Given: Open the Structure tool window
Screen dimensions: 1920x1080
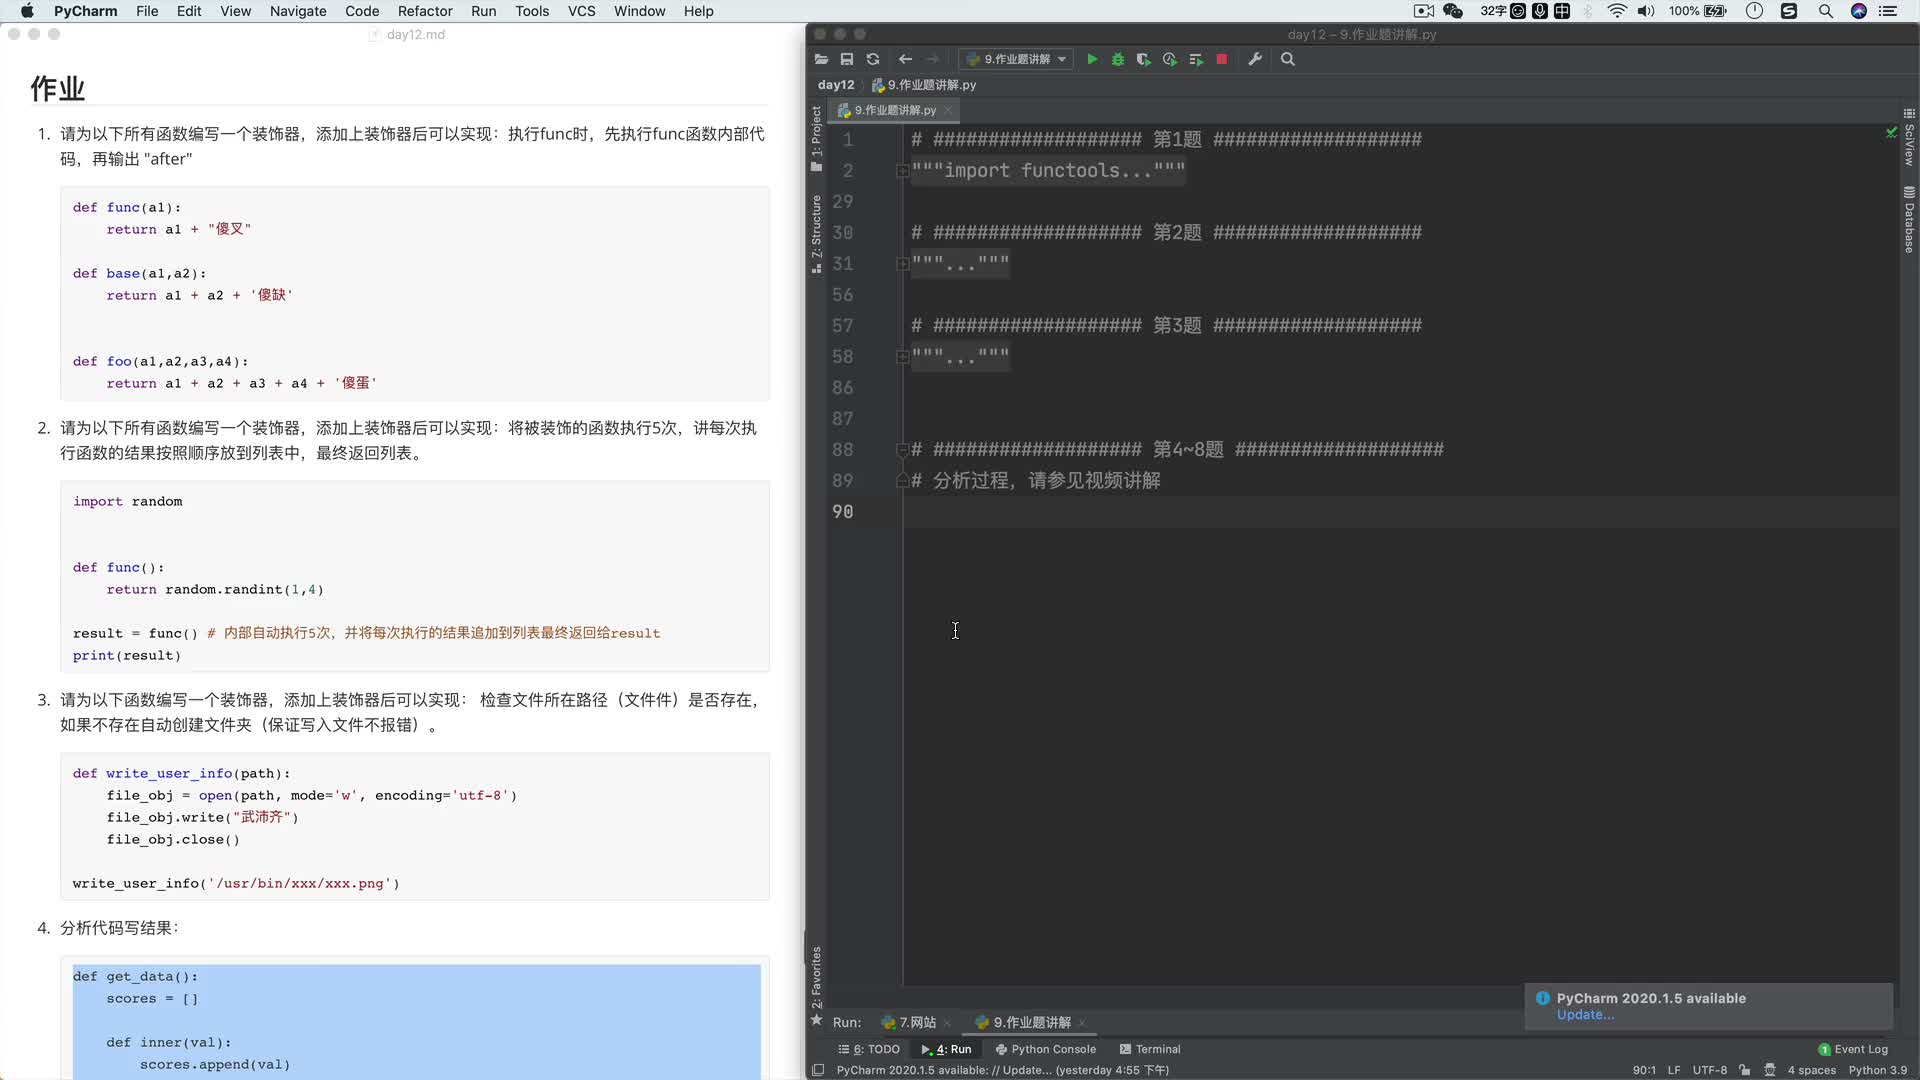Looking at the screenshot, I should pos(816,233).
